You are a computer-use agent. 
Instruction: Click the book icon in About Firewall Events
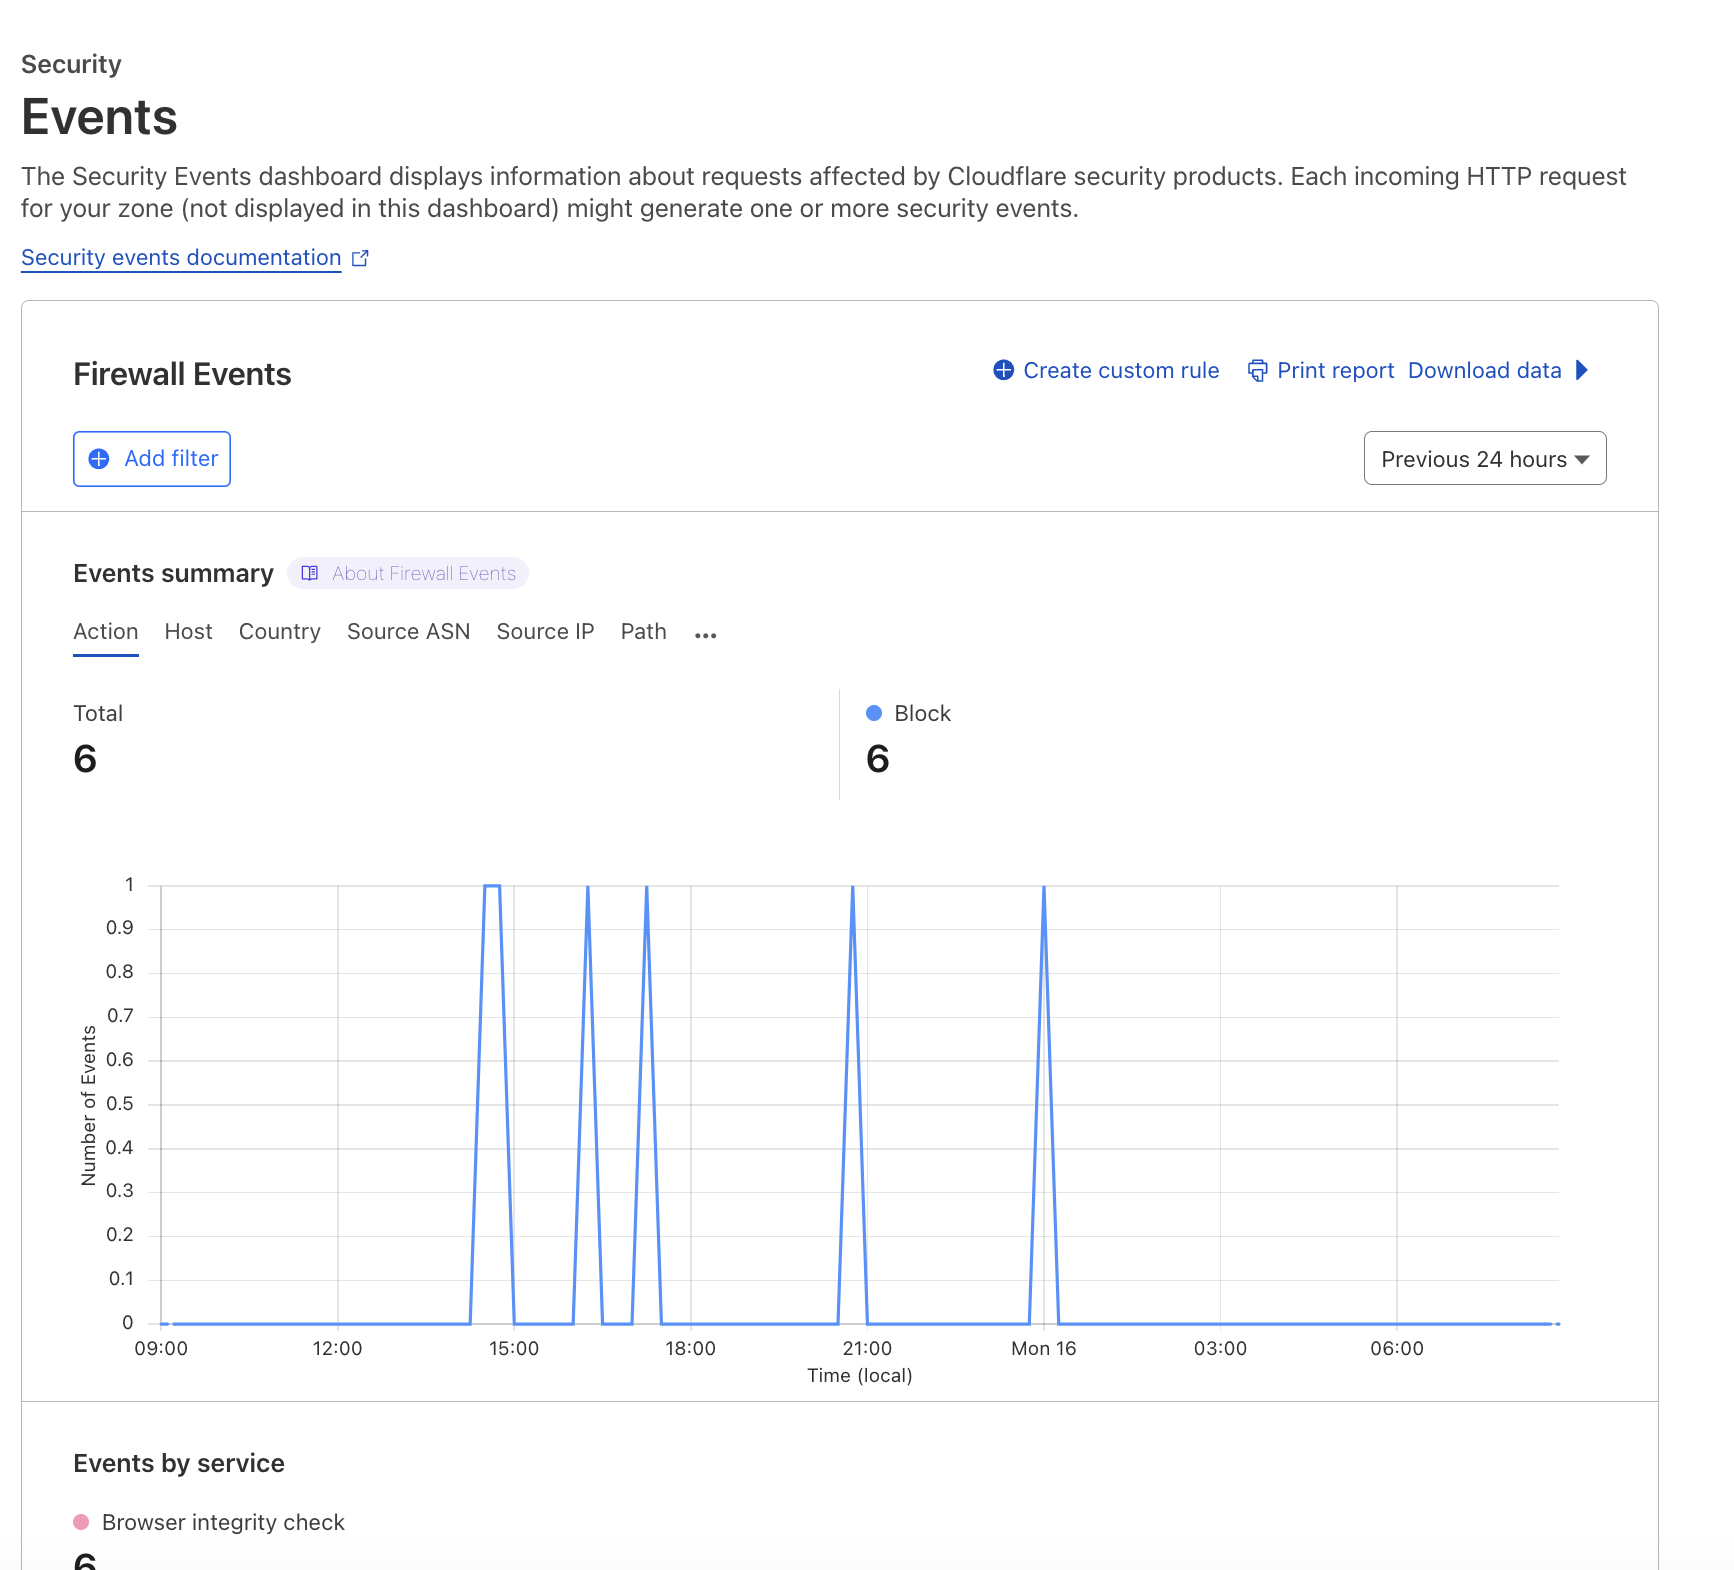[310, 573]
